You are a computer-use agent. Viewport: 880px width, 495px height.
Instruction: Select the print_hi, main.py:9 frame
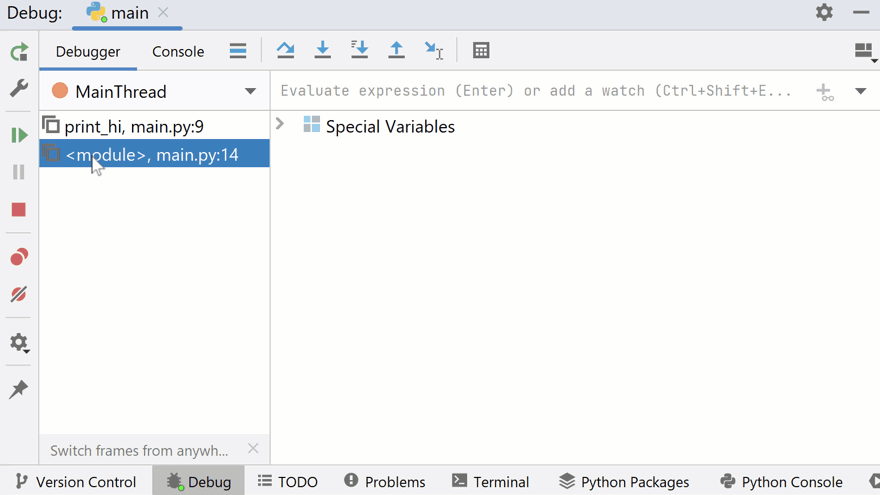154,126
